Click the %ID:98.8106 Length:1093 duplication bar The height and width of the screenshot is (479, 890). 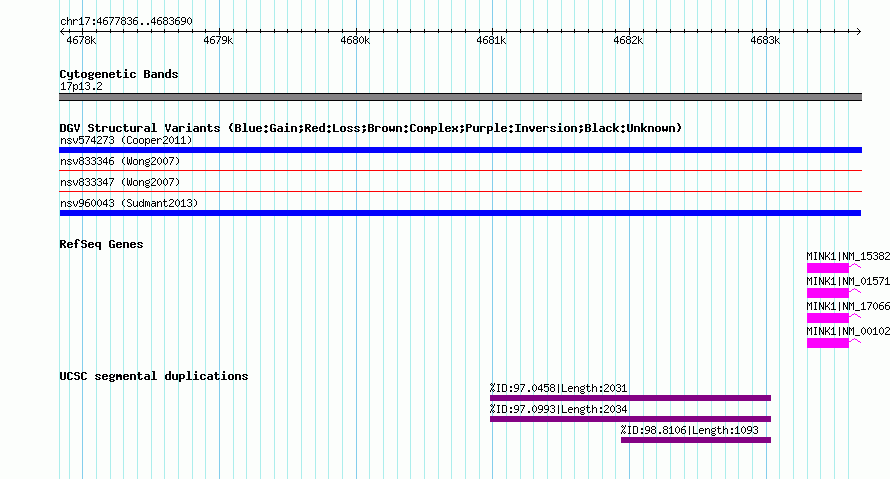696,440
